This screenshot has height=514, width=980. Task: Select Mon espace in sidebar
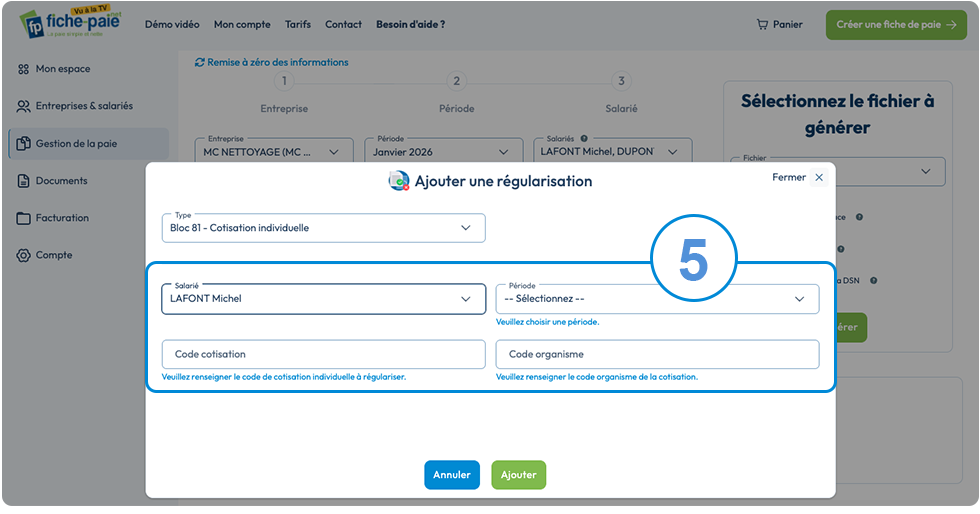pyautogui.click(x=63, y=69)
